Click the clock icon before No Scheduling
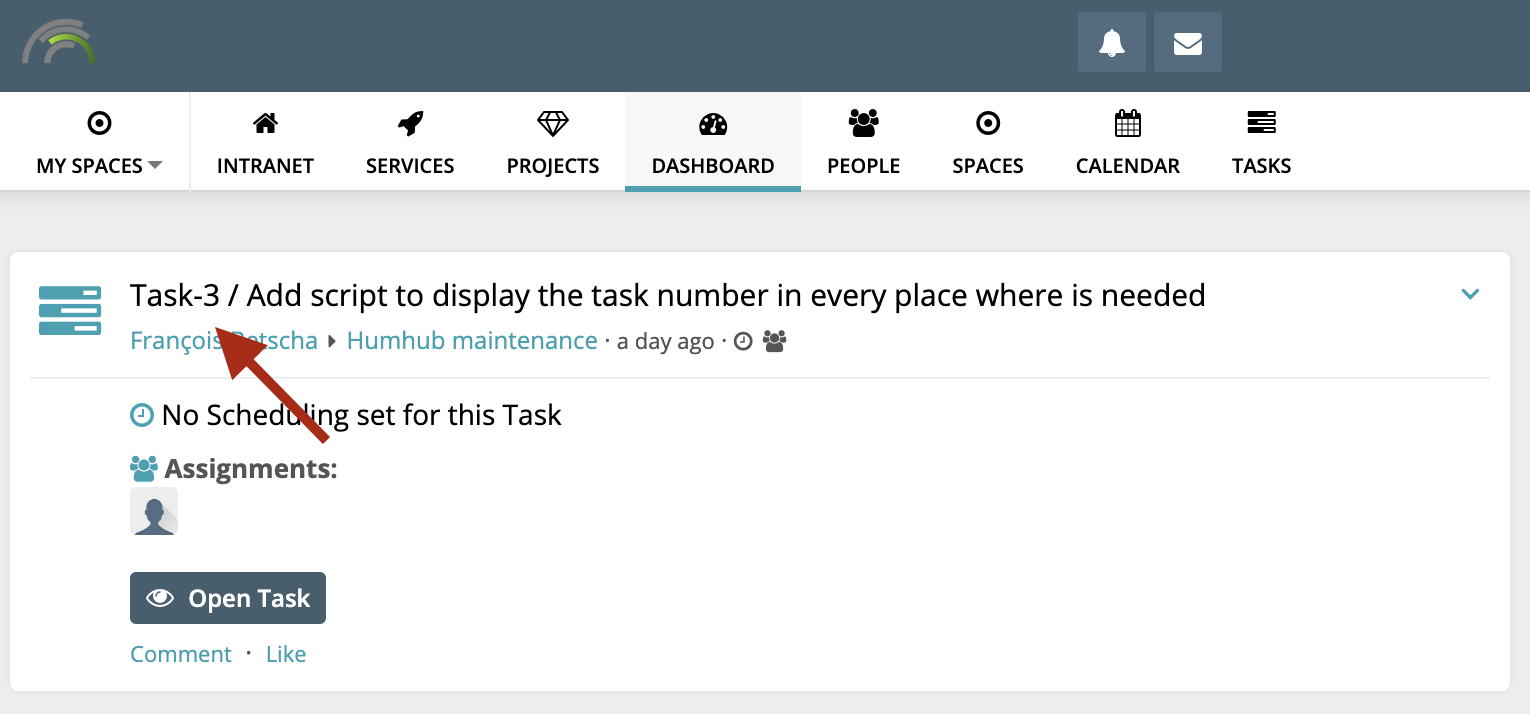This screenshot has height=714, width=1530. [143, 415]
